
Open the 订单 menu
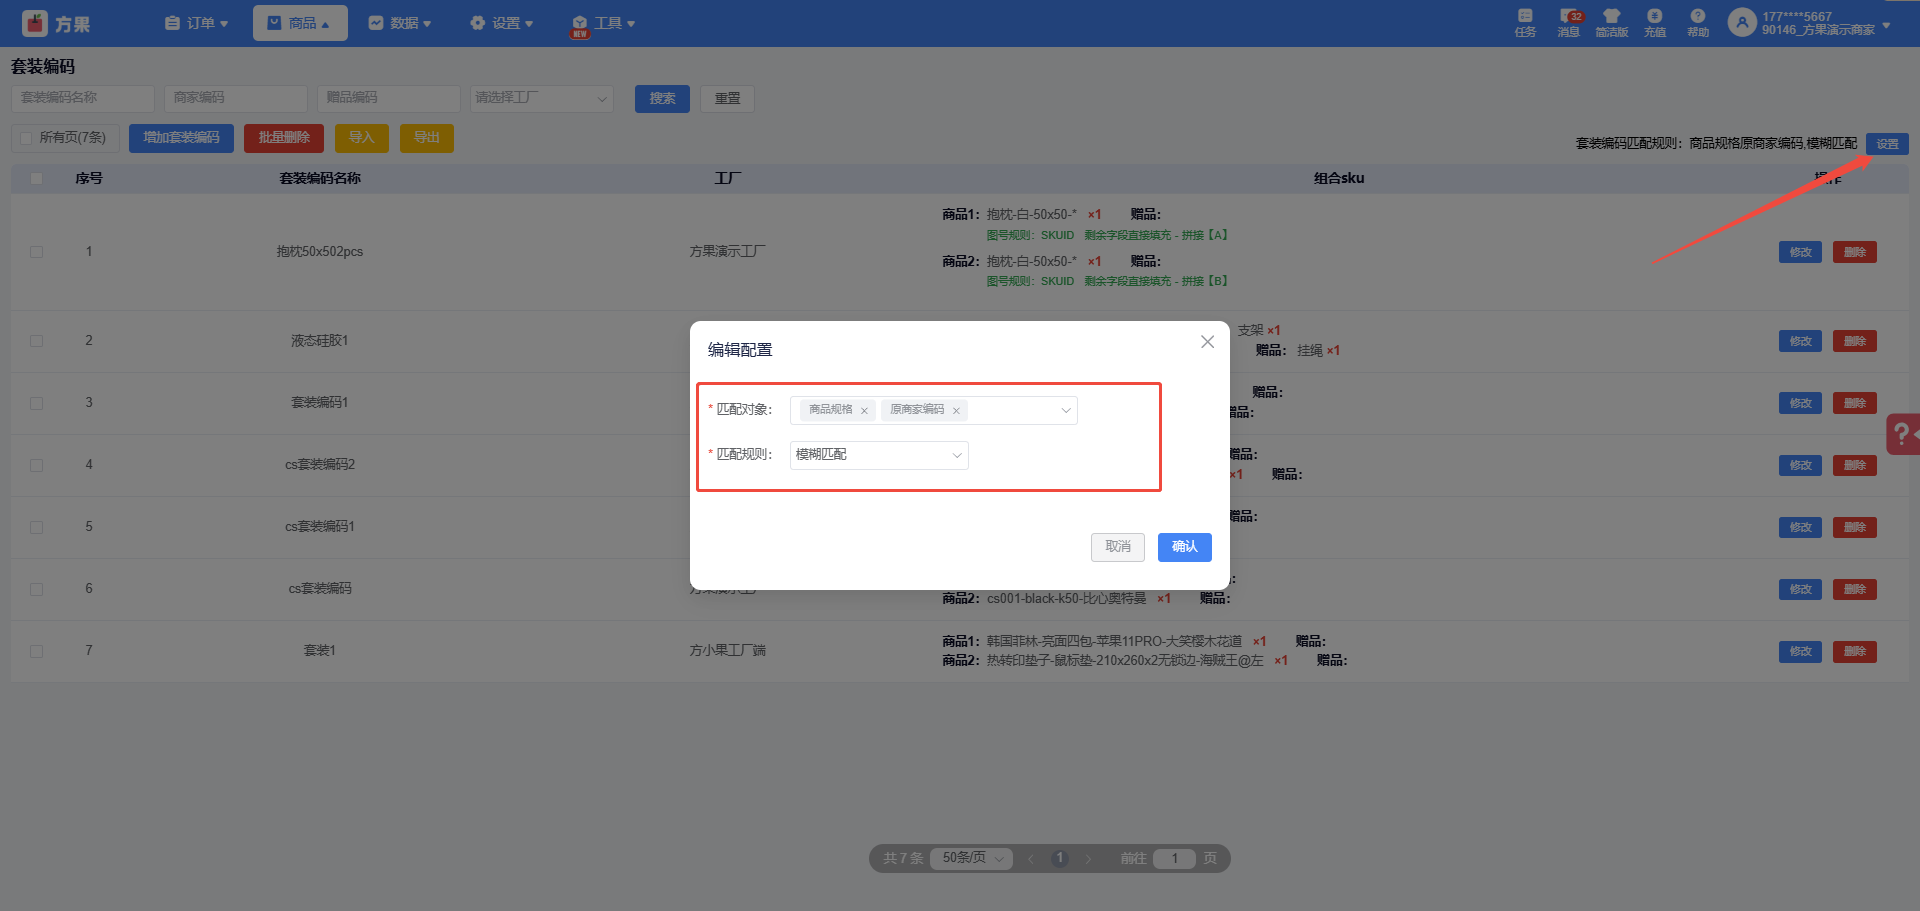coord(197,23)
